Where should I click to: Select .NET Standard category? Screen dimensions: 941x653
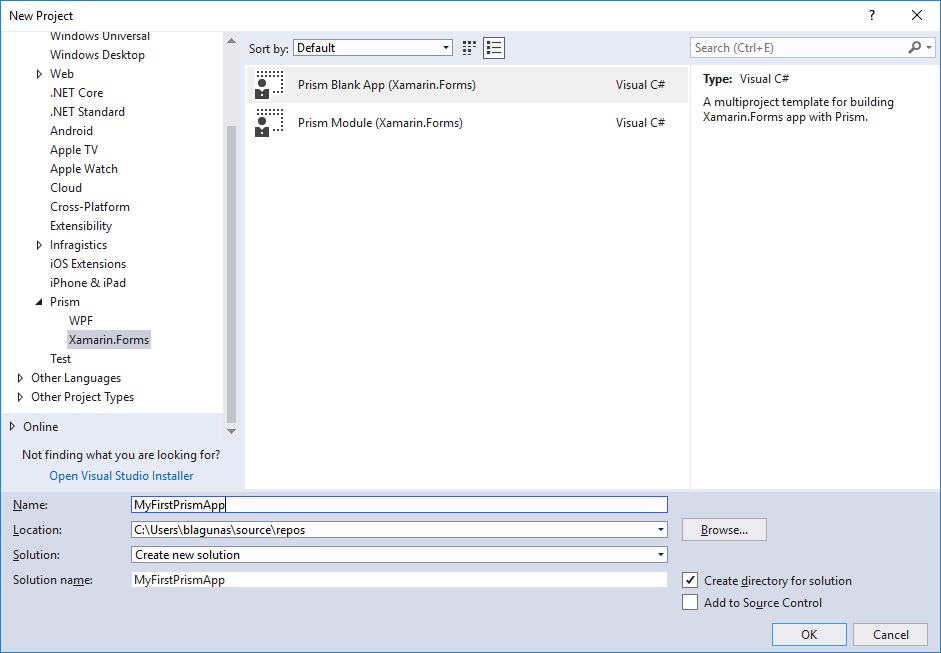tap(87, 112)
